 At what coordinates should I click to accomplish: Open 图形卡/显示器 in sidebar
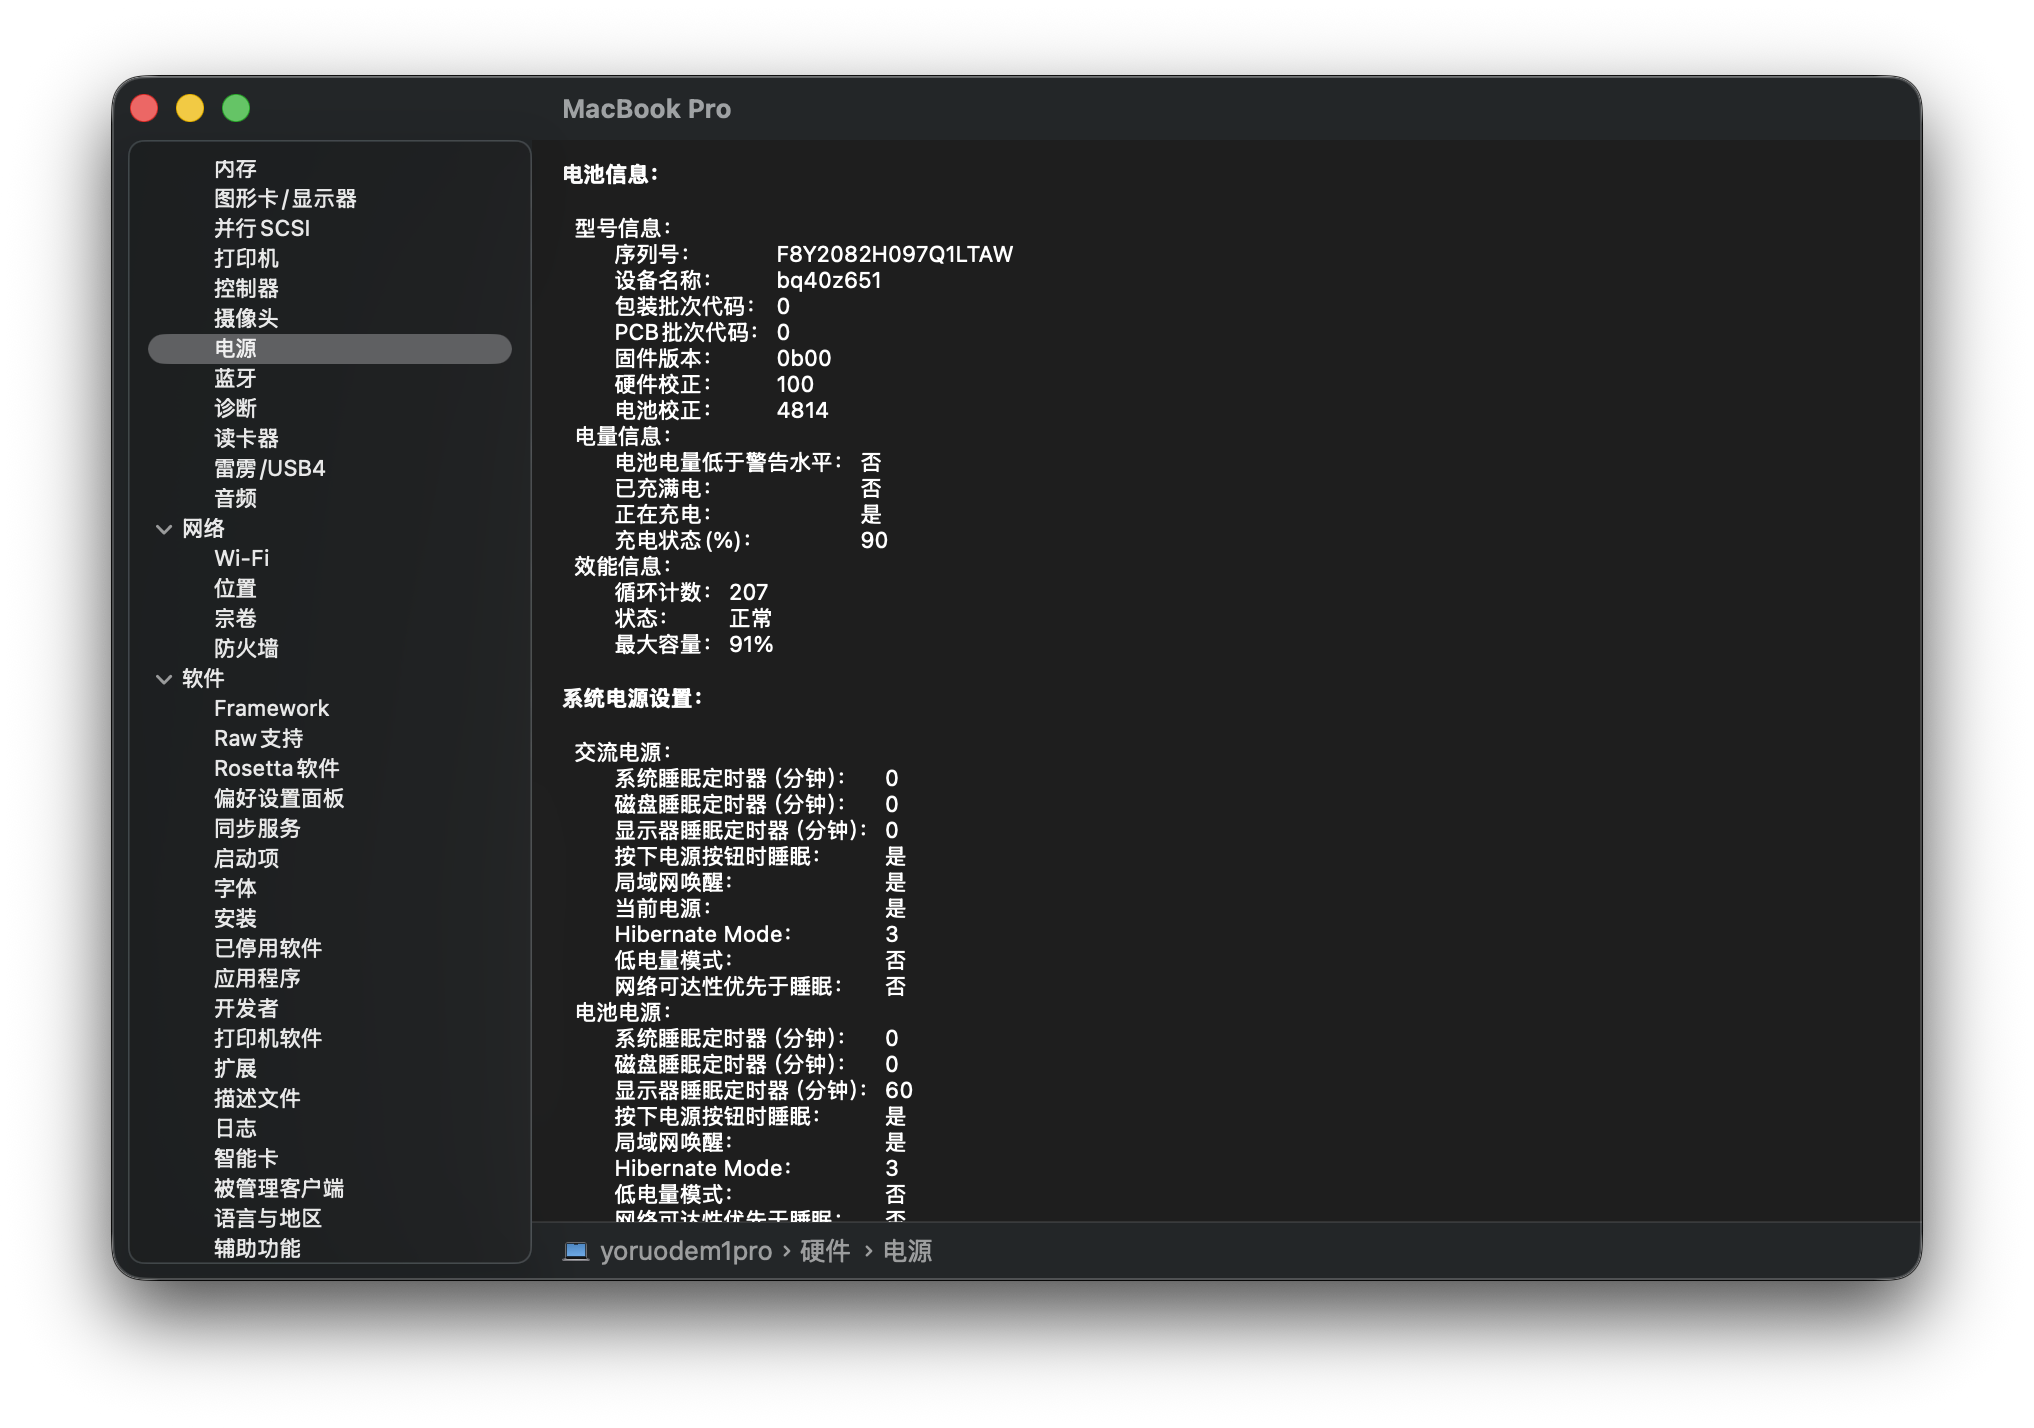285,199
